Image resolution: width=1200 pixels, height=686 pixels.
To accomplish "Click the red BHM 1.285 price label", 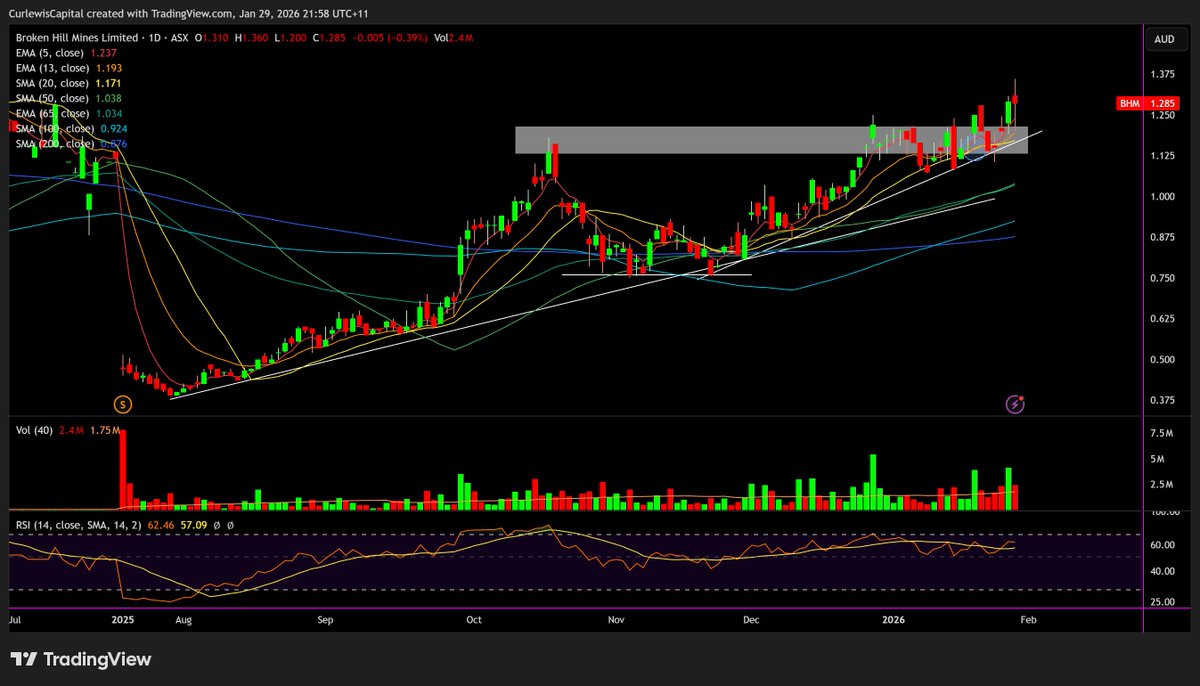I will click(1148, 103).
